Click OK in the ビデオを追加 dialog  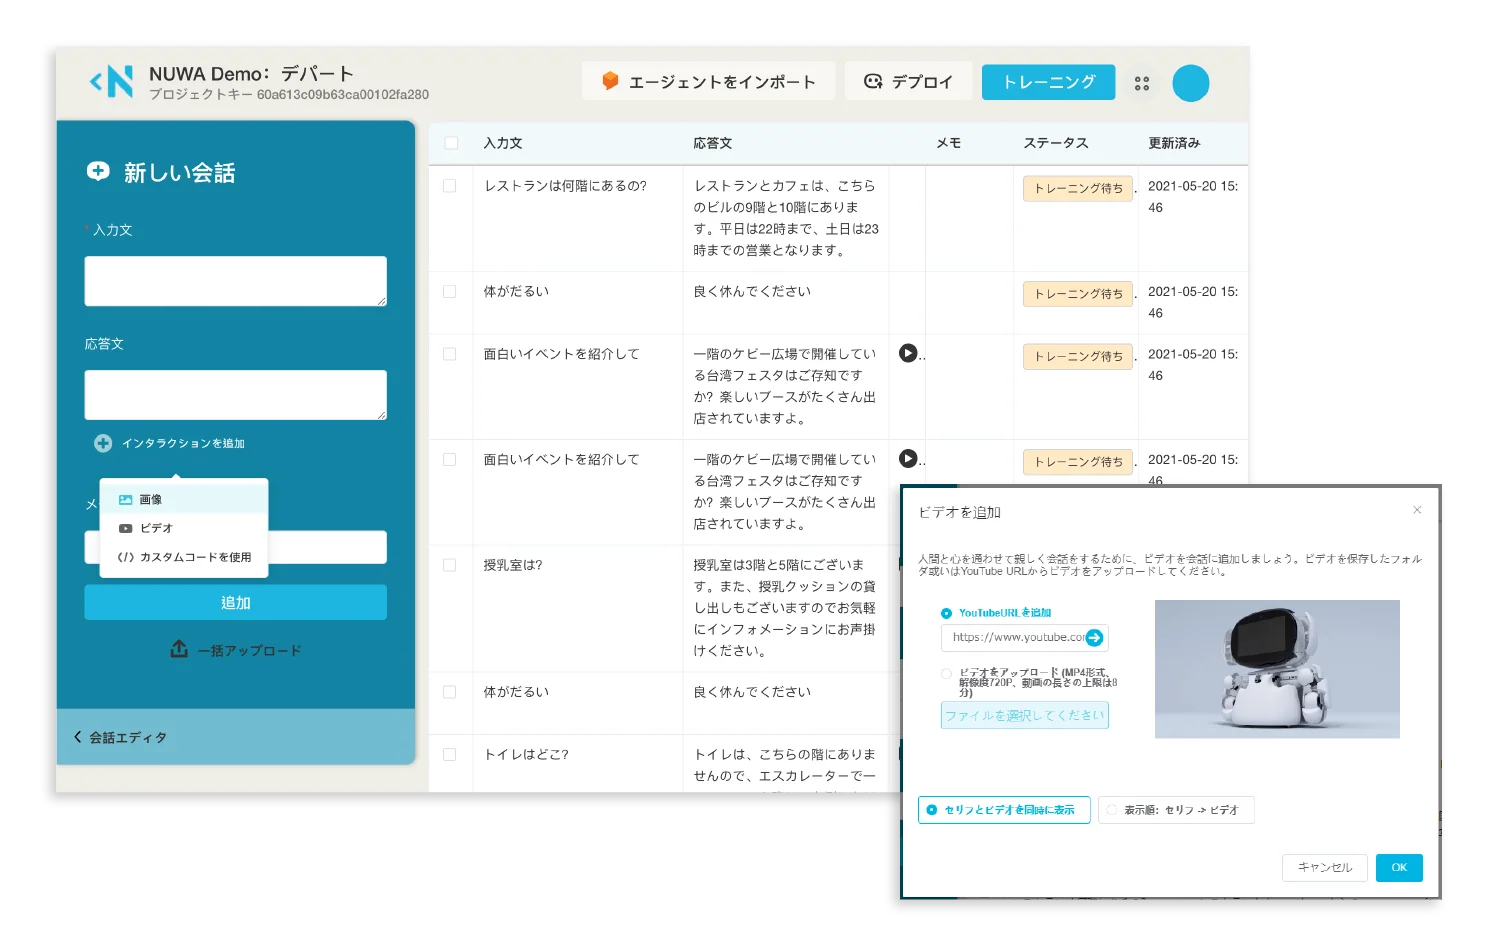point(1399,867)
